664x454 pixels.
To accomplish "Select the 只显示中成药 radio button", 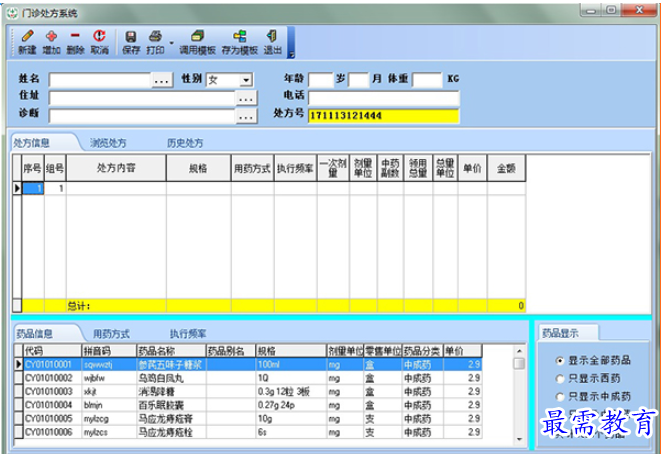I will pyautogui.click(x=558, y=396).
